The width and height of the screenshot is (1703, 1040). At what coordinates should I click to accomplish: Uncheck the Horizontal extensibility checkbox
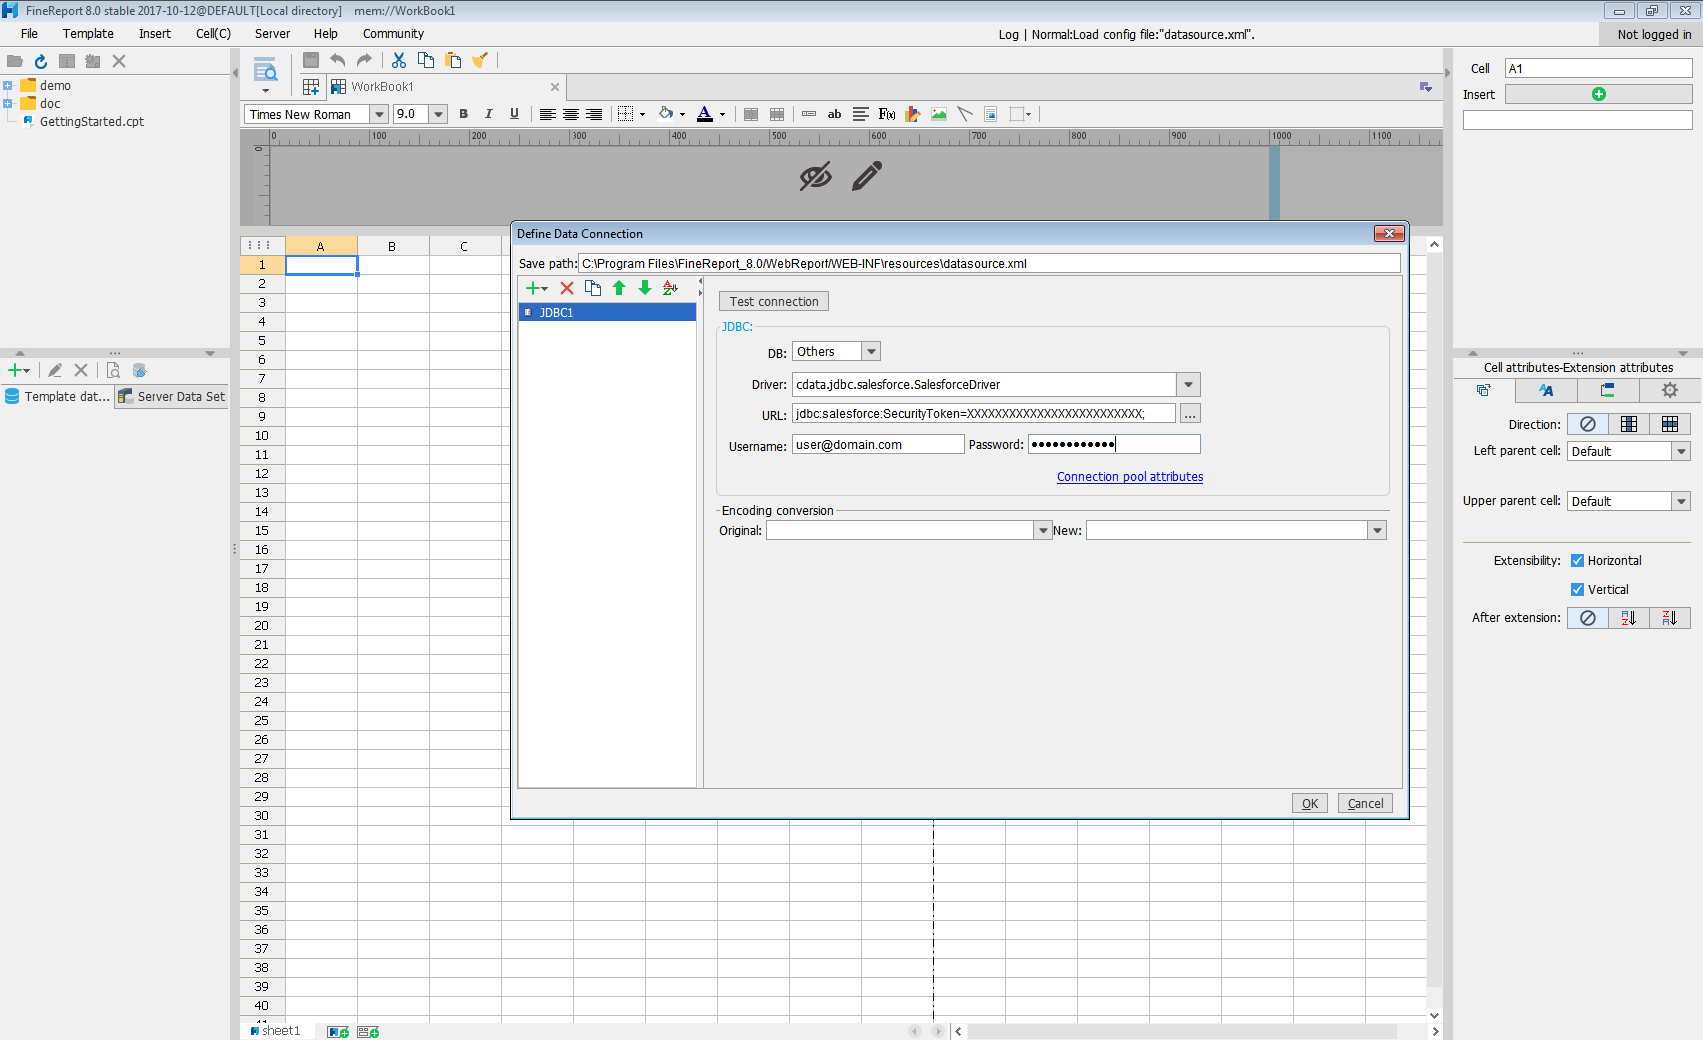1577,561
